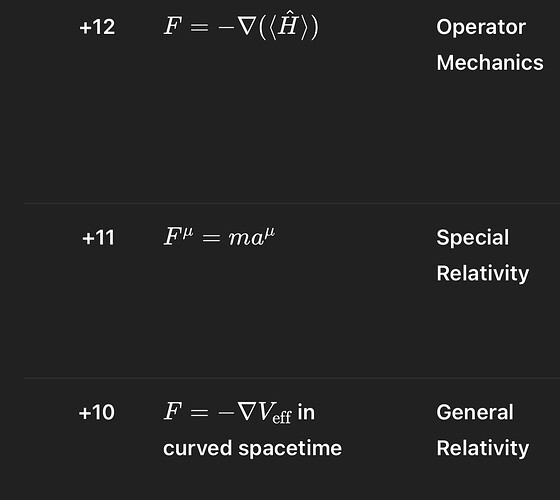Screen dimensions: 560x500
Task: Click the word Operator
Action: click(481, 28)
